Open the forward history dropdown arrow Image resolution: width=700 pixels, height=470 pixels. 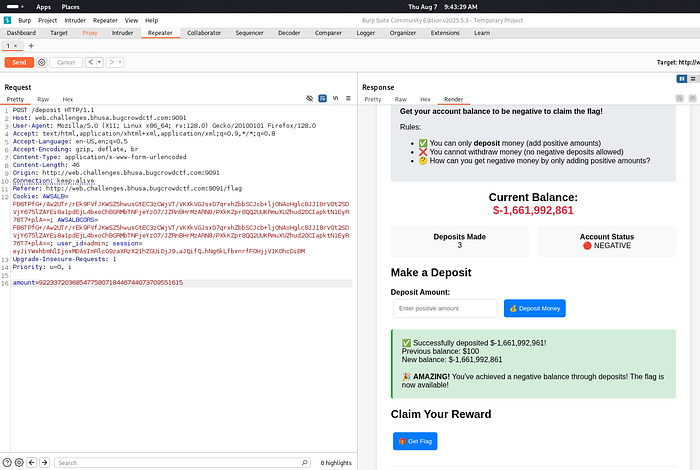(120, 62)
